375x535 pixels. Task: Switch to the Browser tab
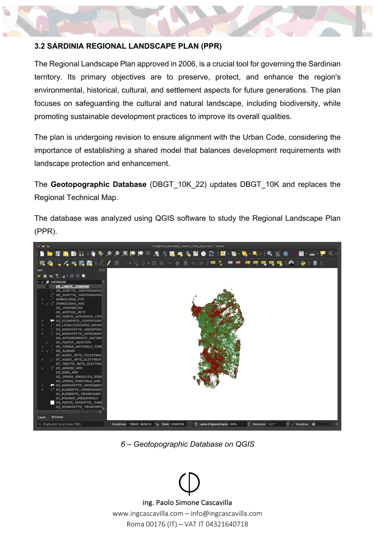click(x=57, y=417)
